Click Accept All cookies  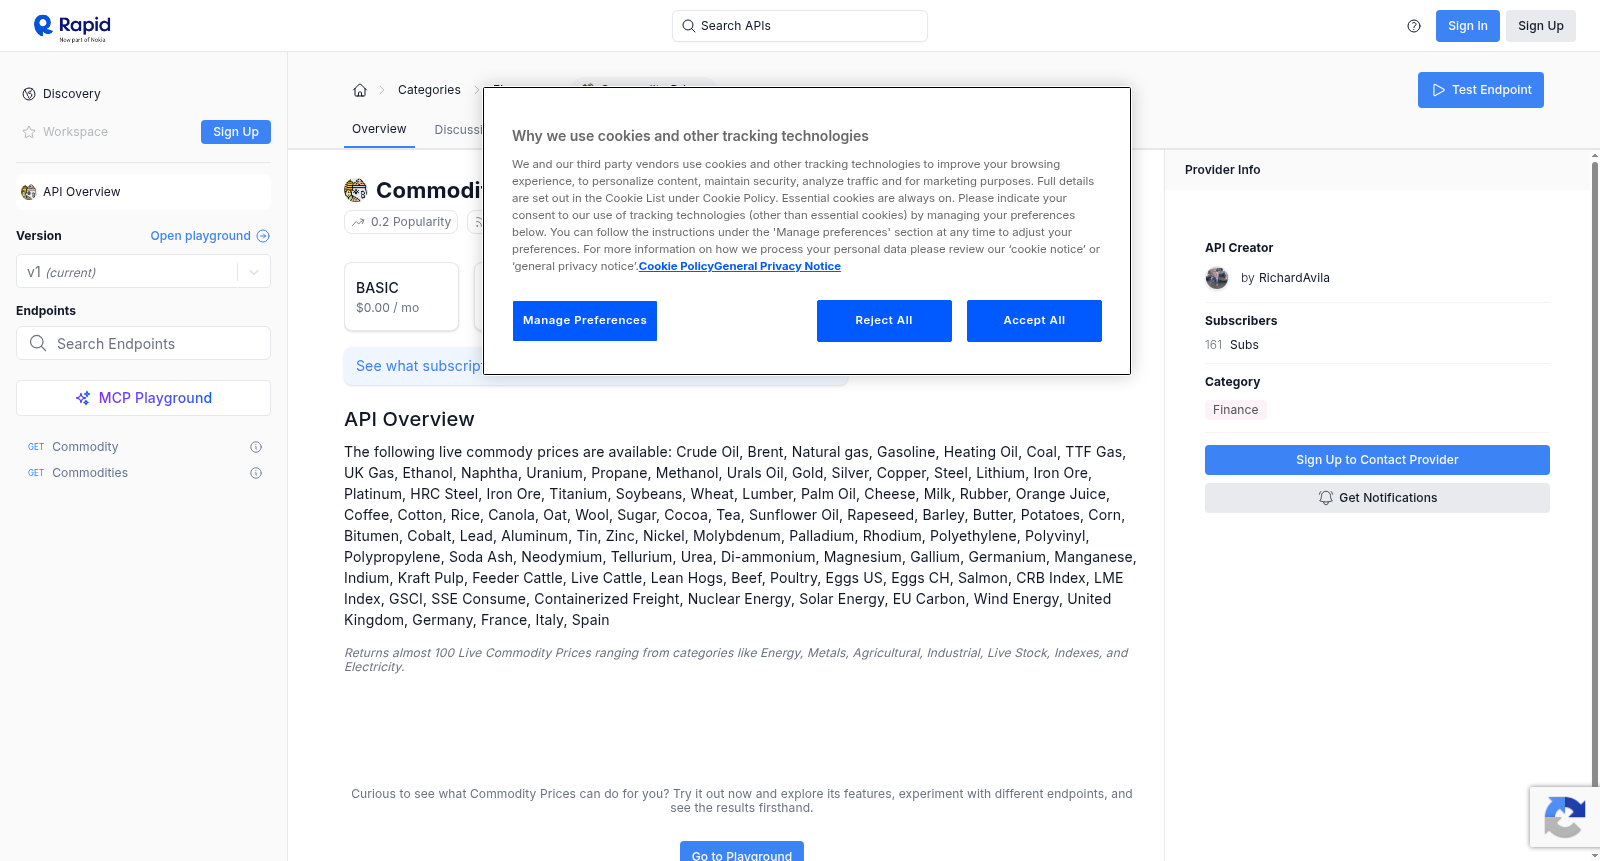tap(1034, 321)
